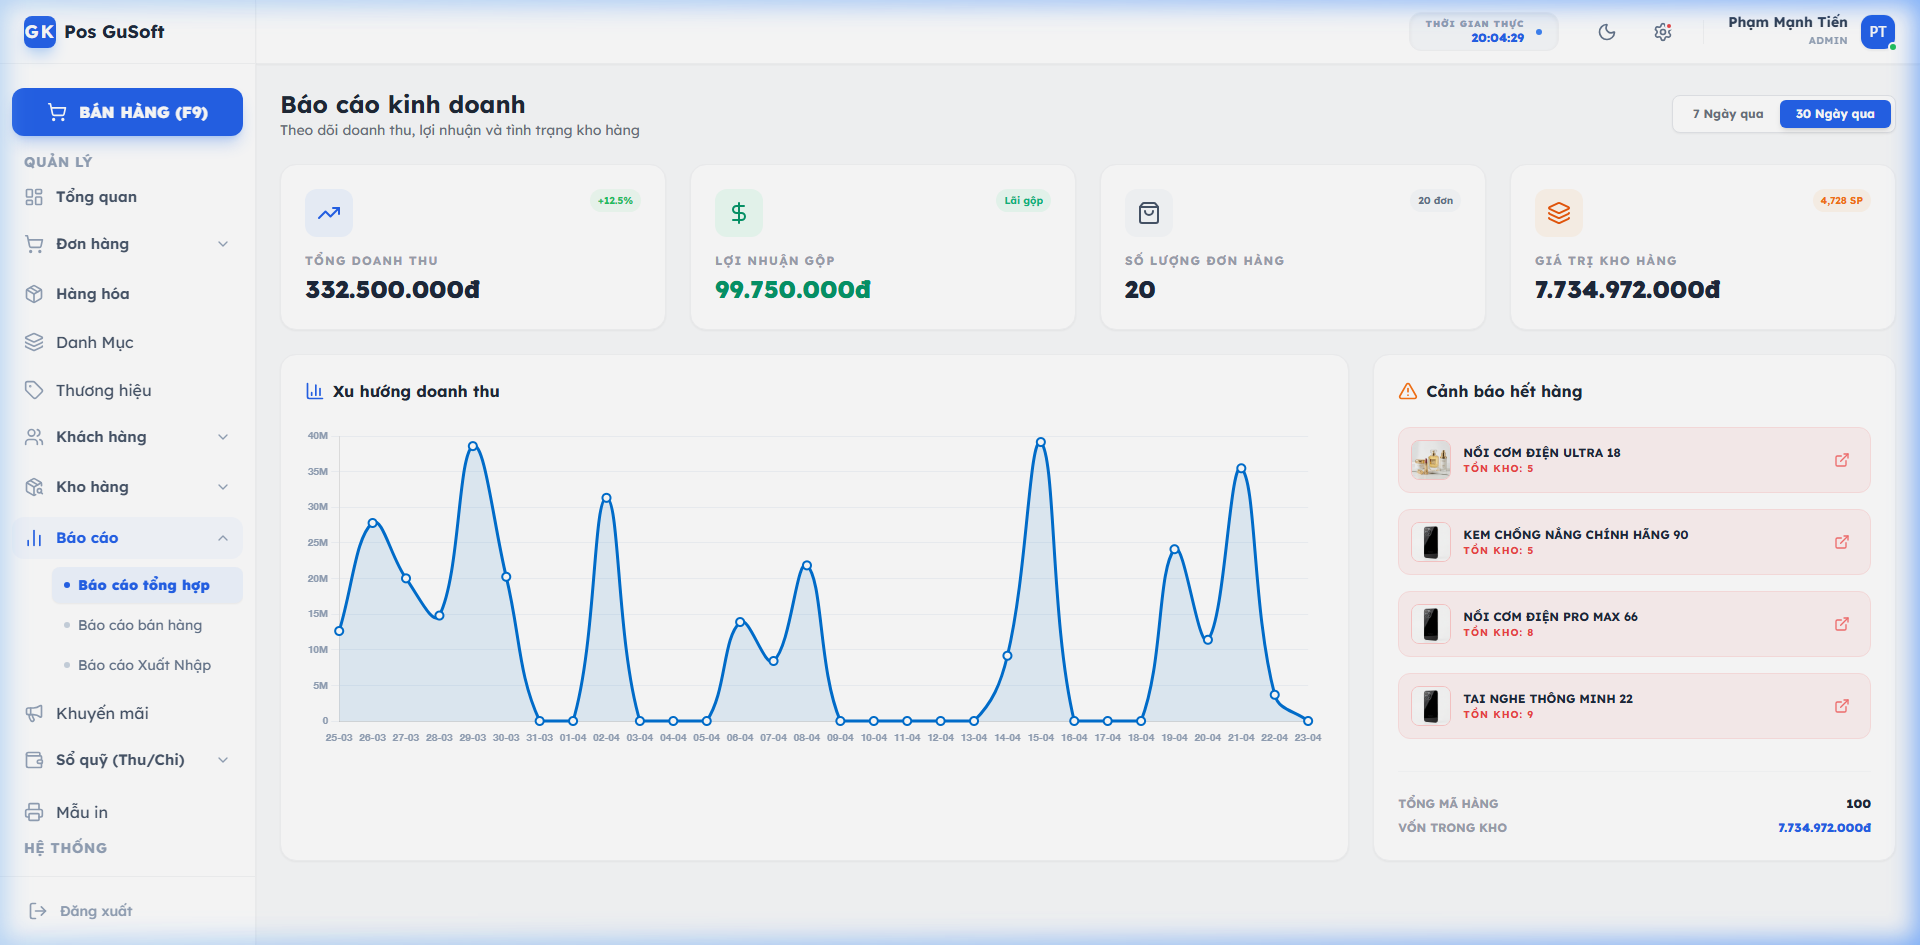Open link icon for Kem Chống Nắng Chính Hãng 90

click(x=1841, y=542)
